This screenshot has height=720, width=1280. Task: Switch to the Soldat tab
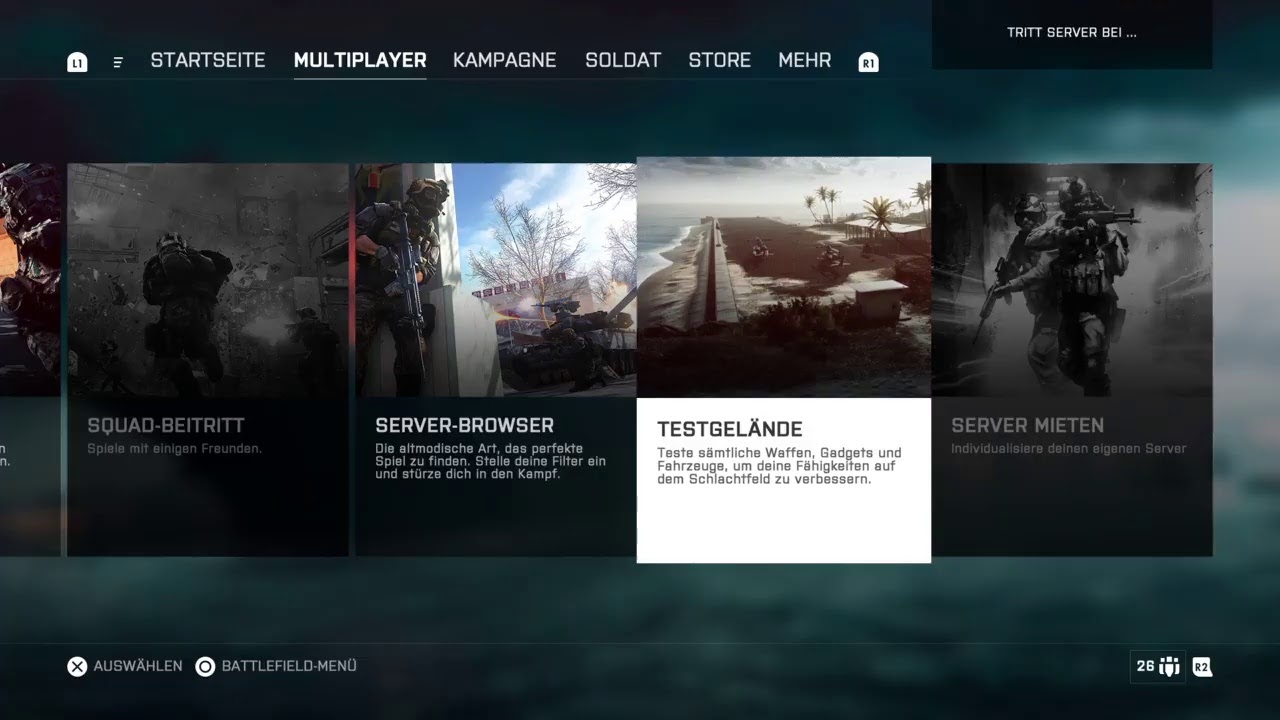click(623, 60)
